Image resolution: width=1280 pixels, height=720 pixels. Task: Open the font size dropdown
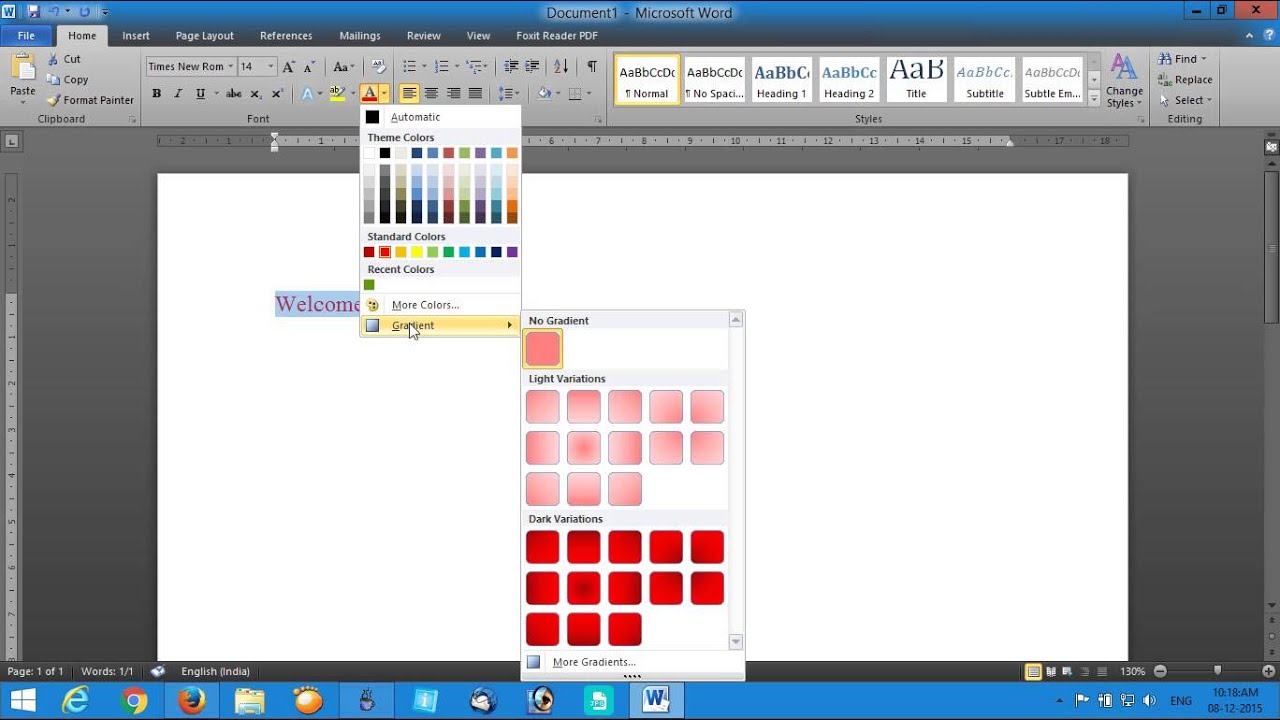tap(270, 67)
